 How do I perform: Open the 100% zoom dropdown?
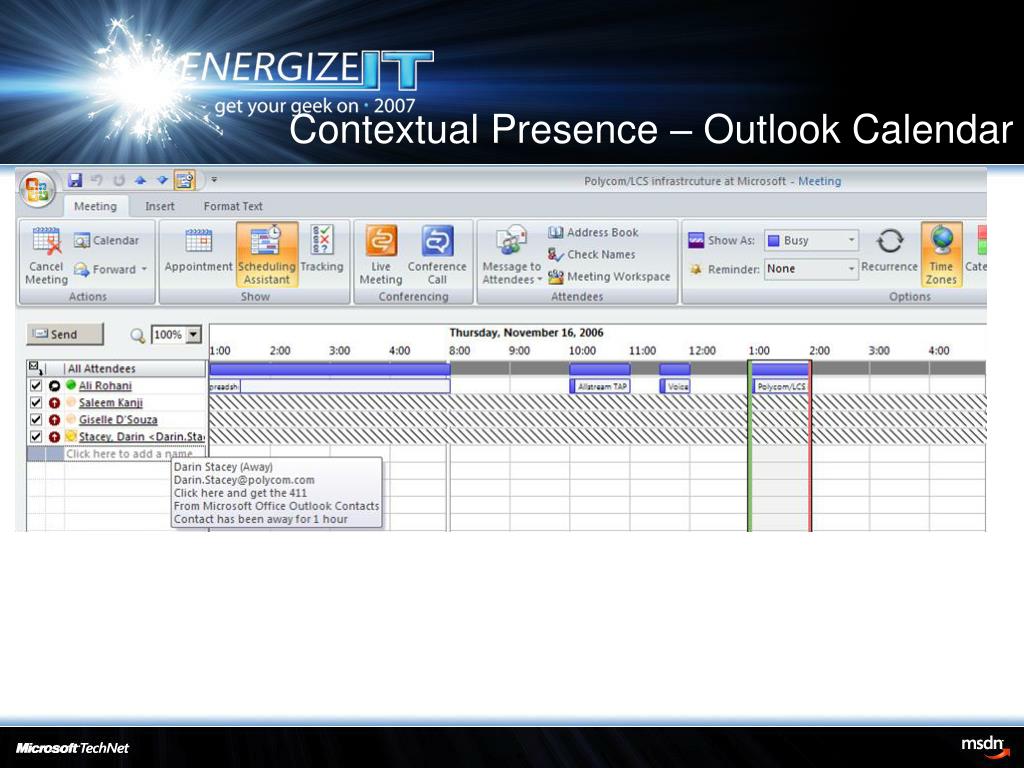pyautogui.click(x=193, y=334)
